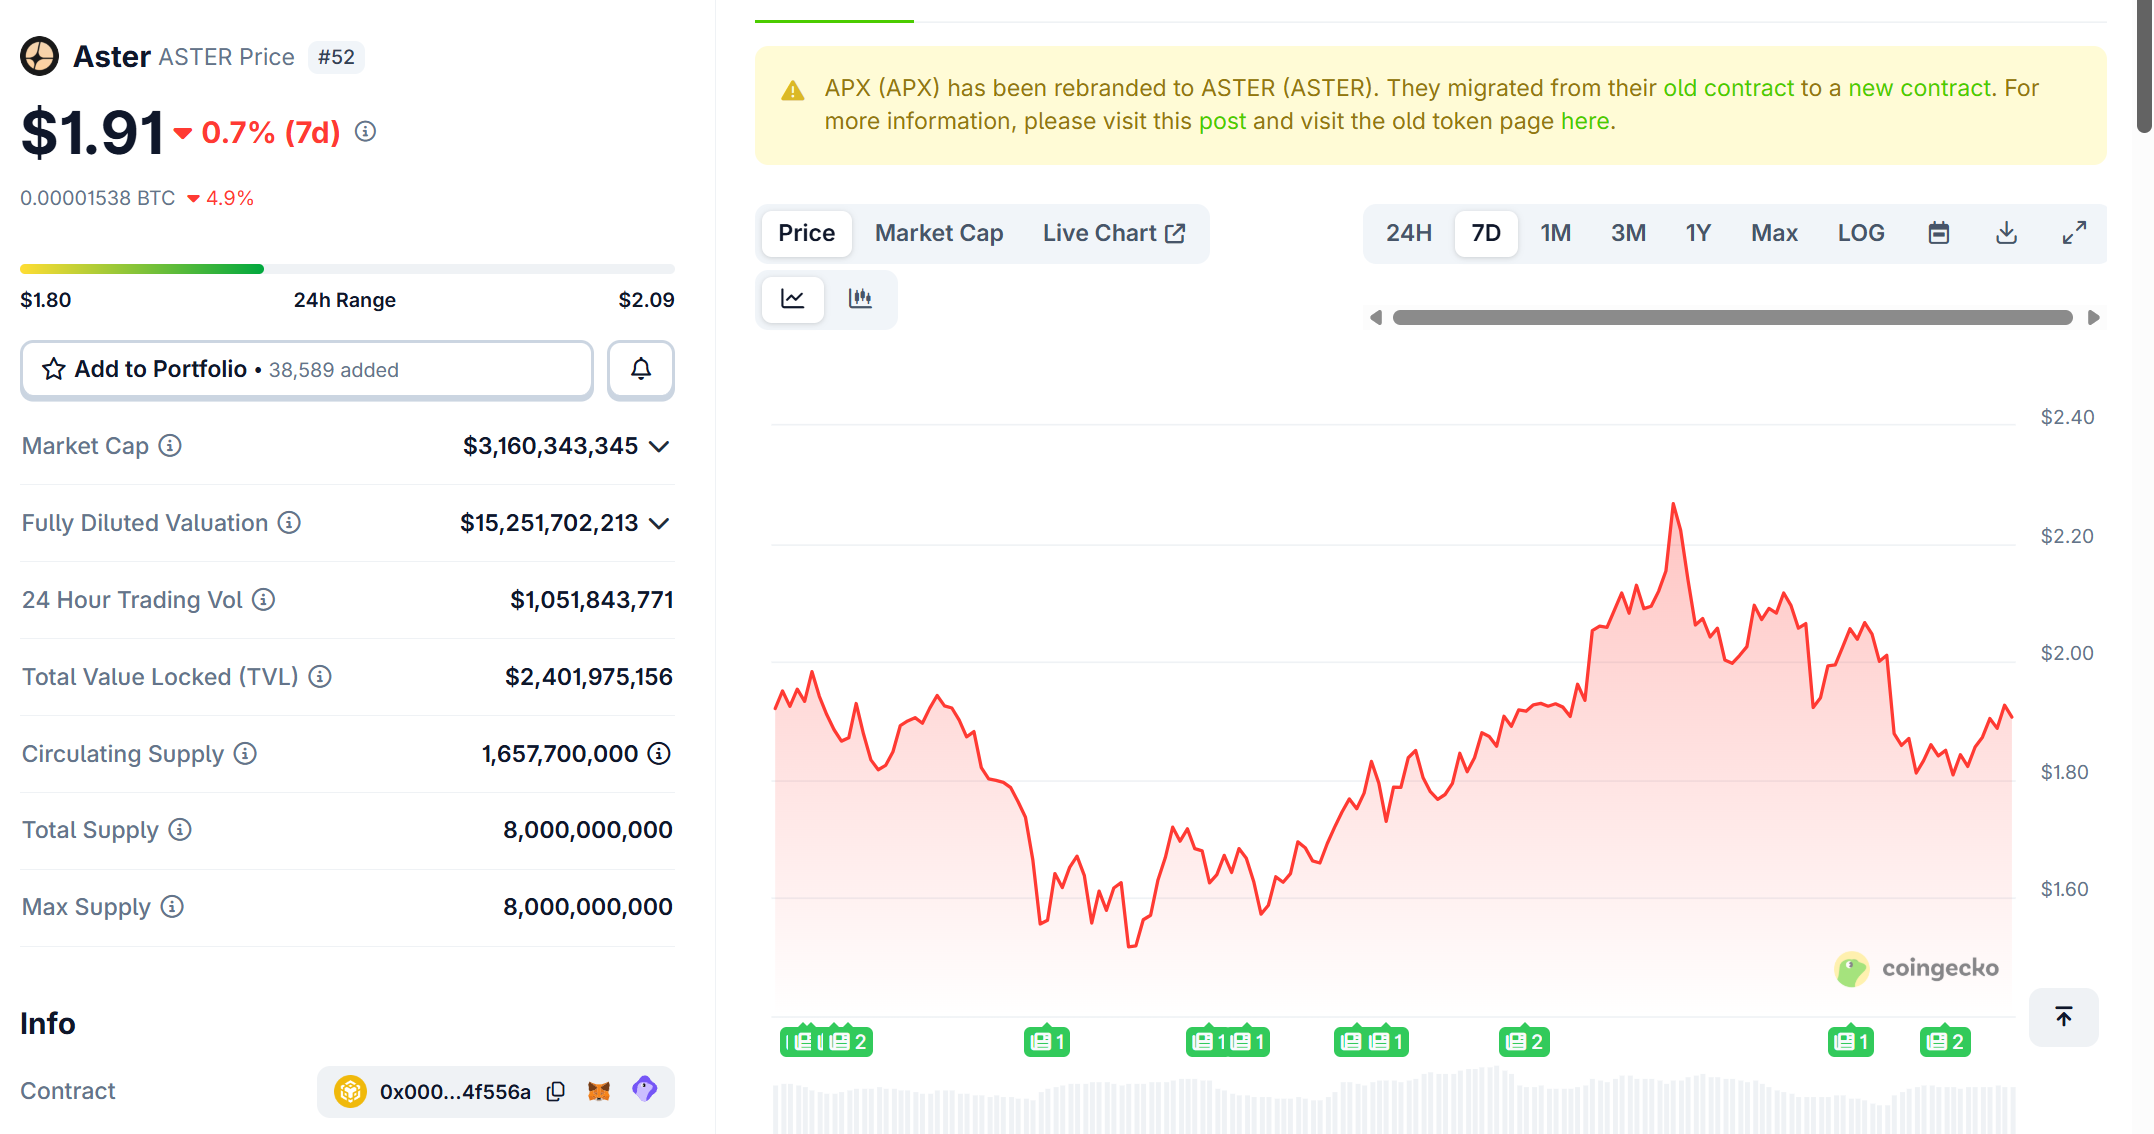Open the Circulating Supply info breakdown icon
This screenshot has width=2154, height=1134.
click(659, 753)
